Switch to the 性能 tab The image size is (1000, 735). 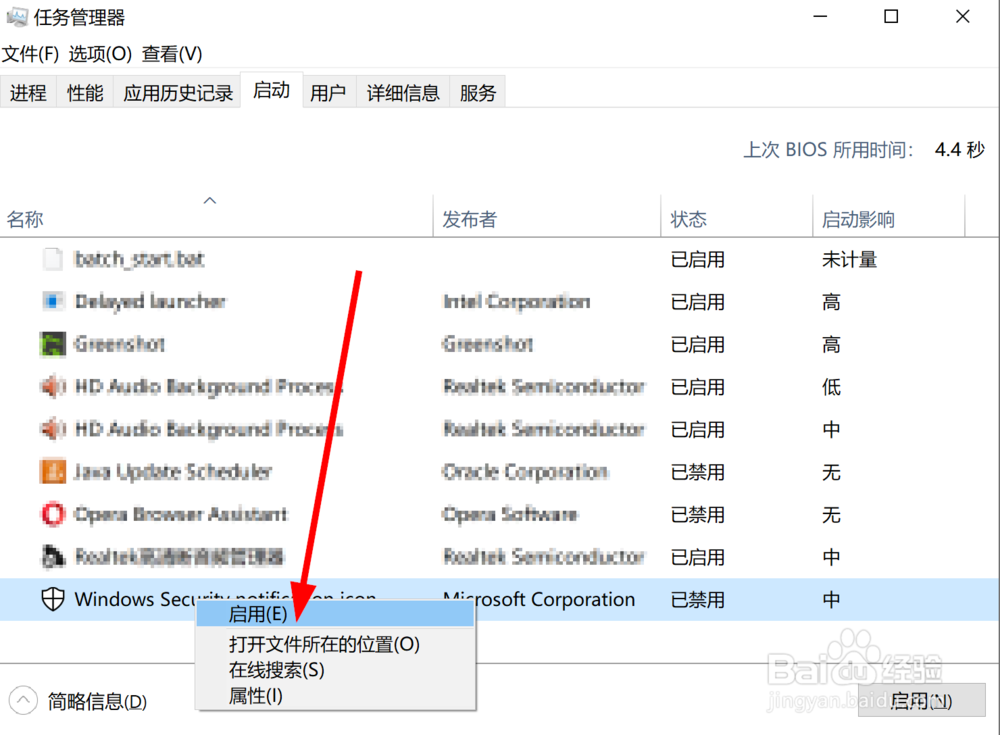85,93
